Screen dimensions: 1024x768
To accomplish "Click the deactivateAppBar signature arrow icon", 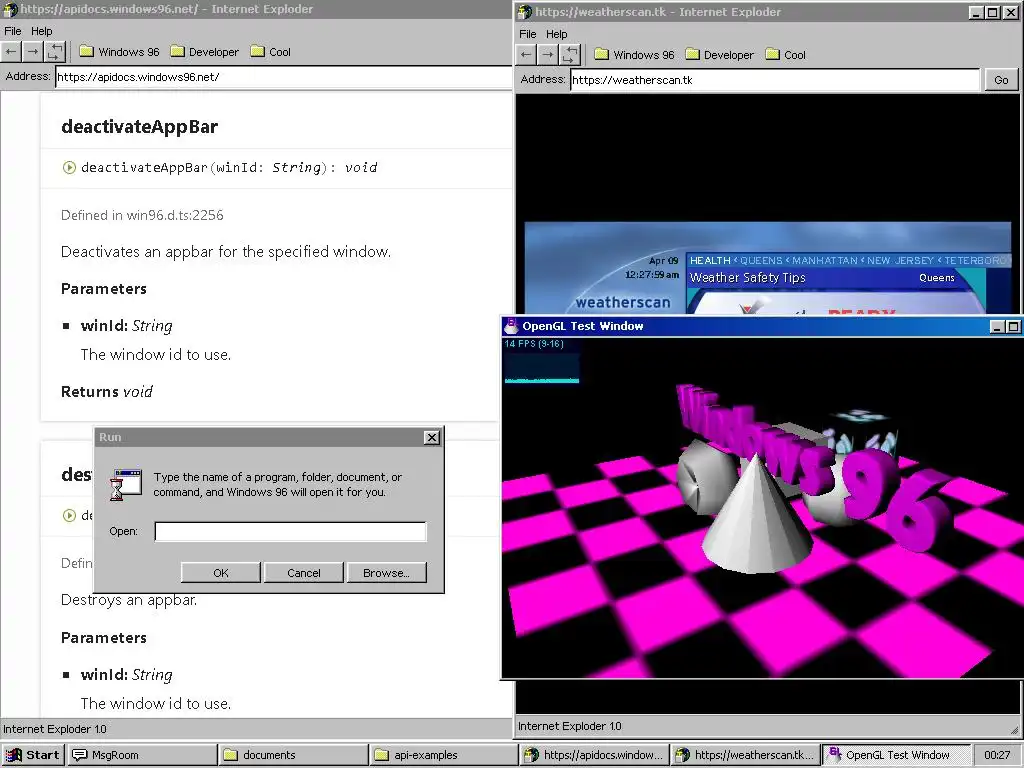I will 69,168.
